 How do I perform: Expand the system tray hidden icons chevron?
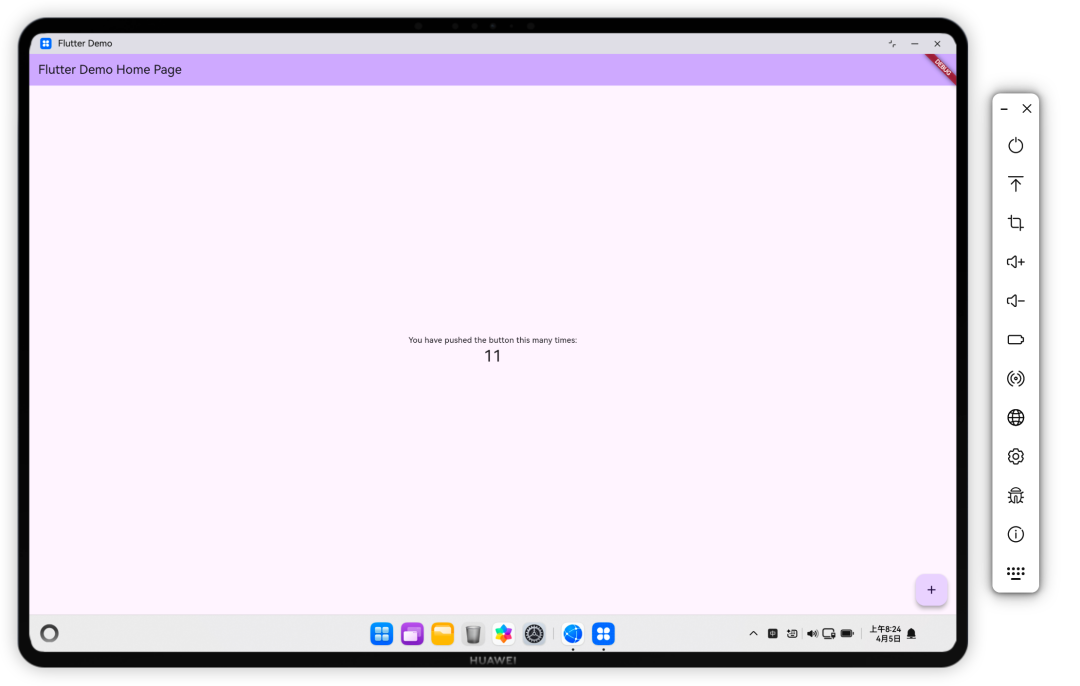click(x=753, y=633)
